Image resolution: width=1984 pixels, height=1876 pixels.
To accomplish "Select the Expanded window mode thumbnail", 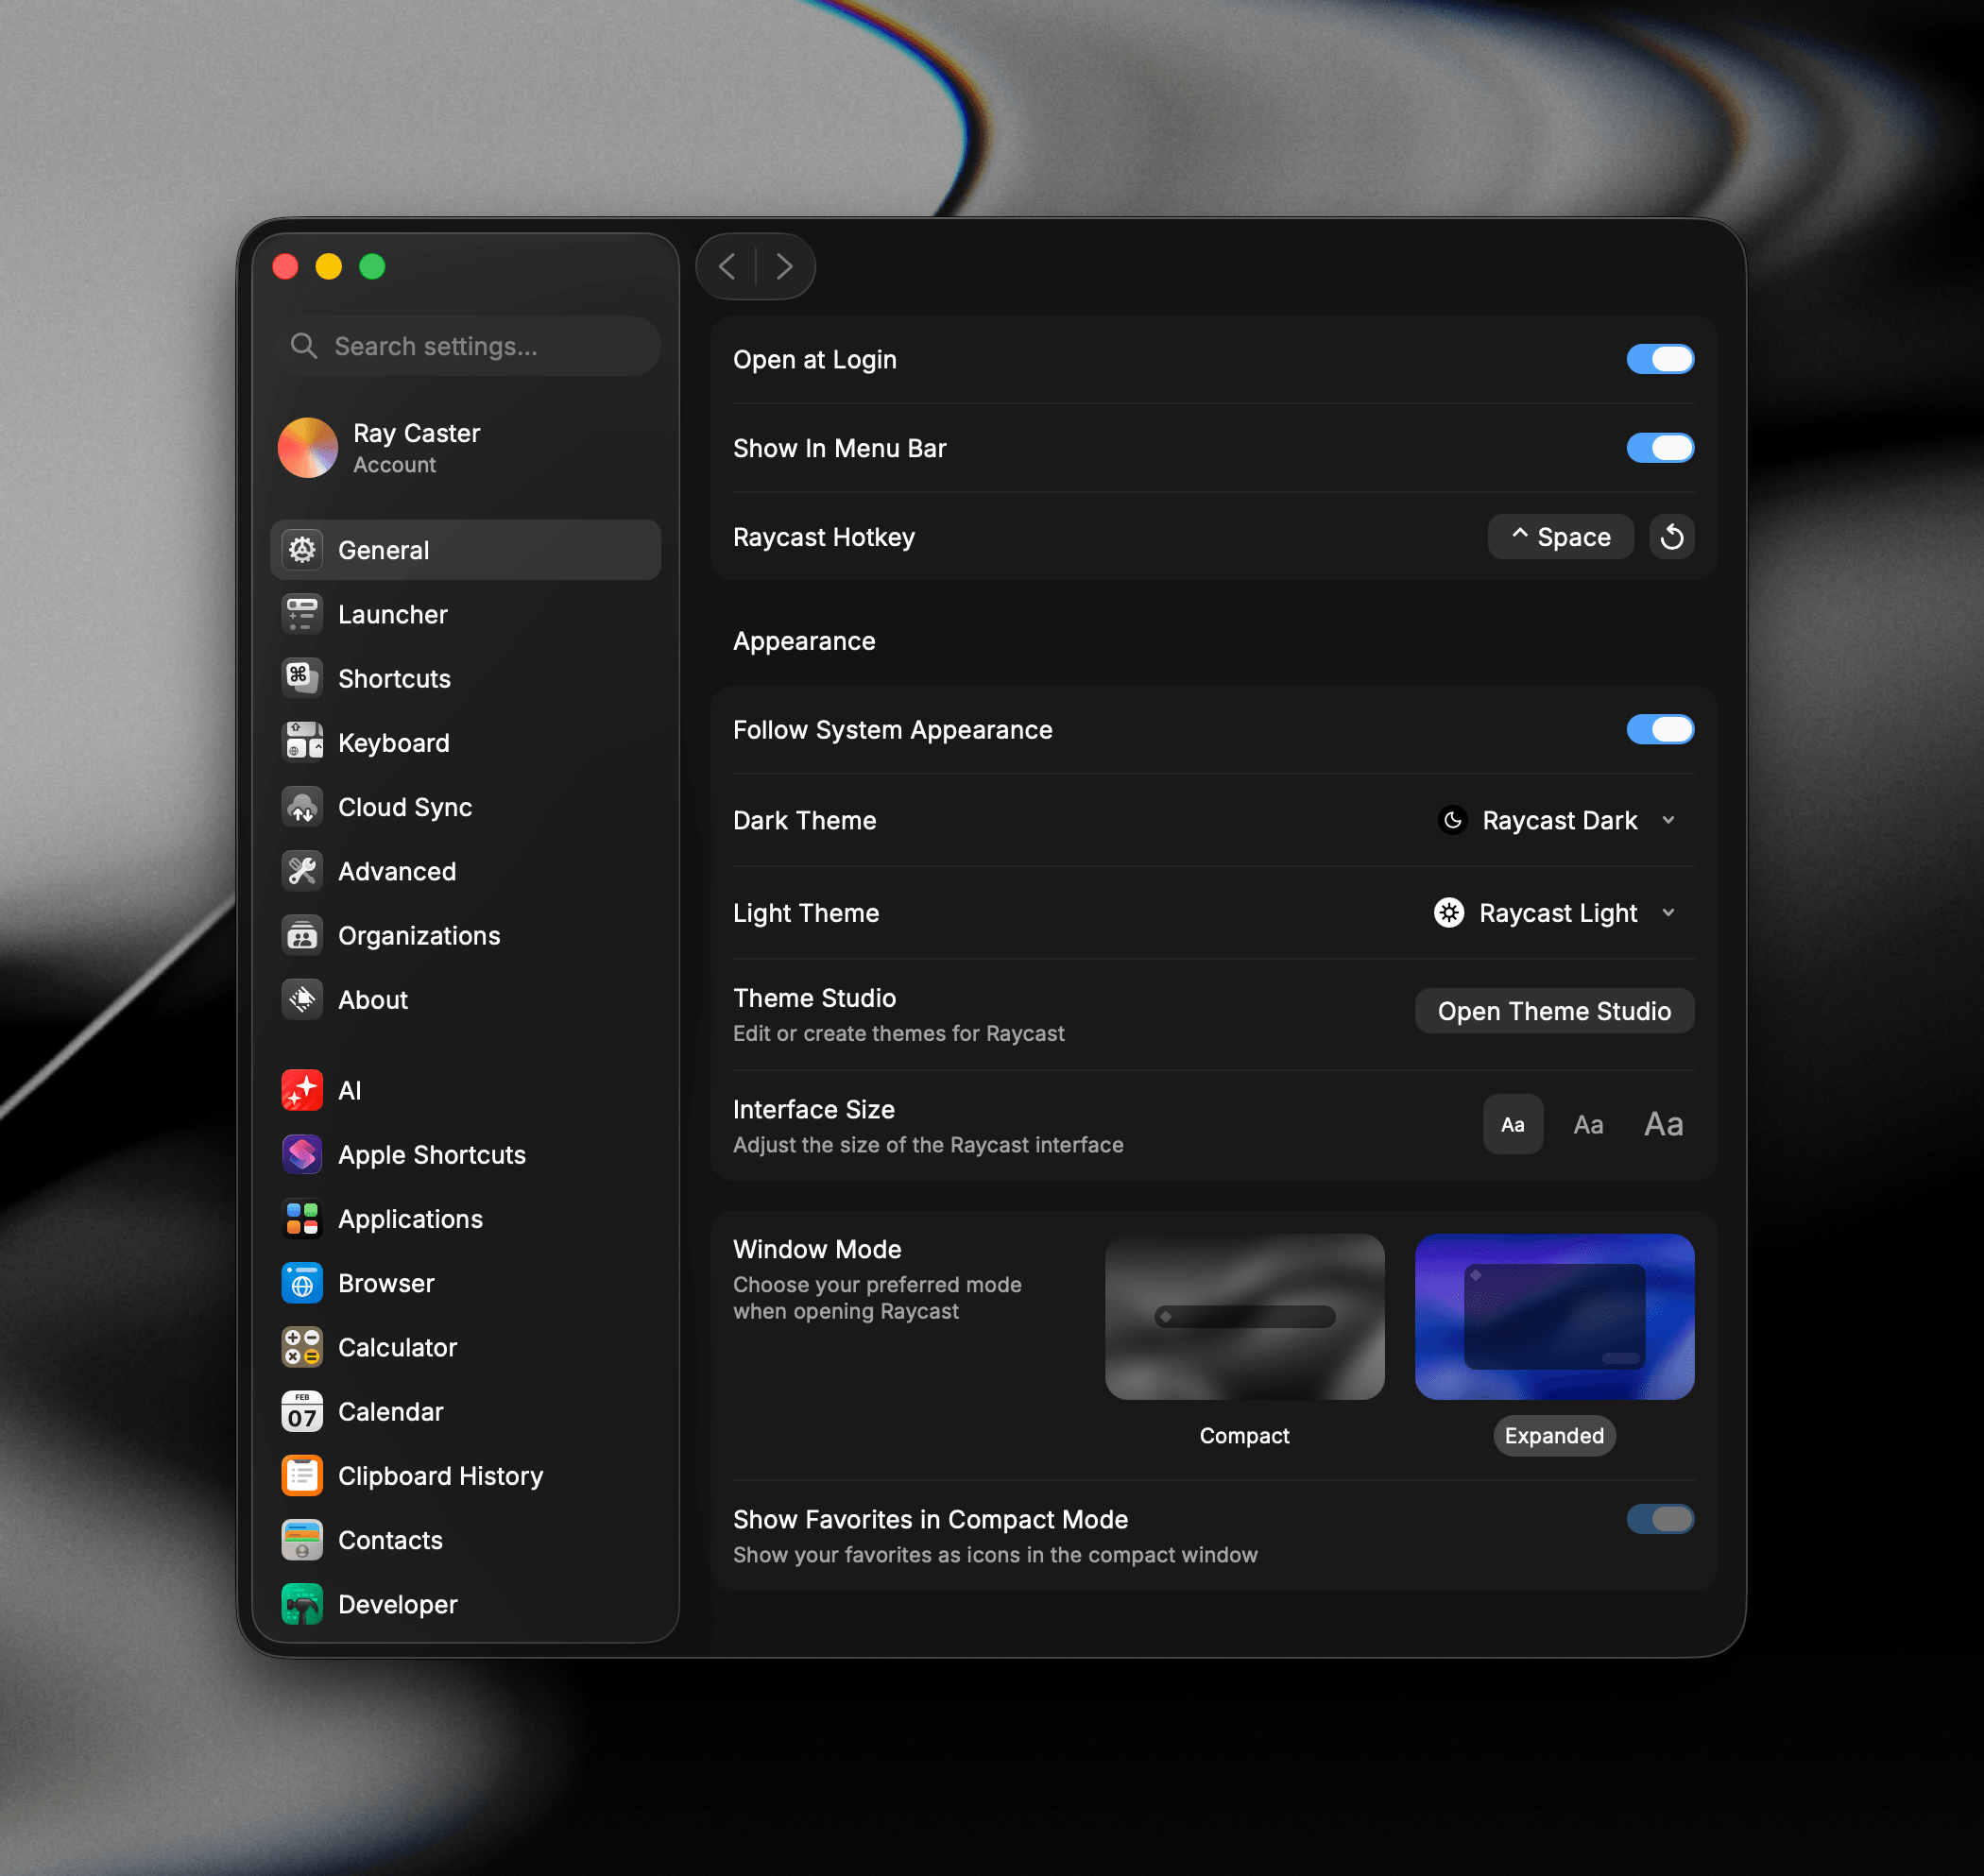I will [x=1554, y=1316].
